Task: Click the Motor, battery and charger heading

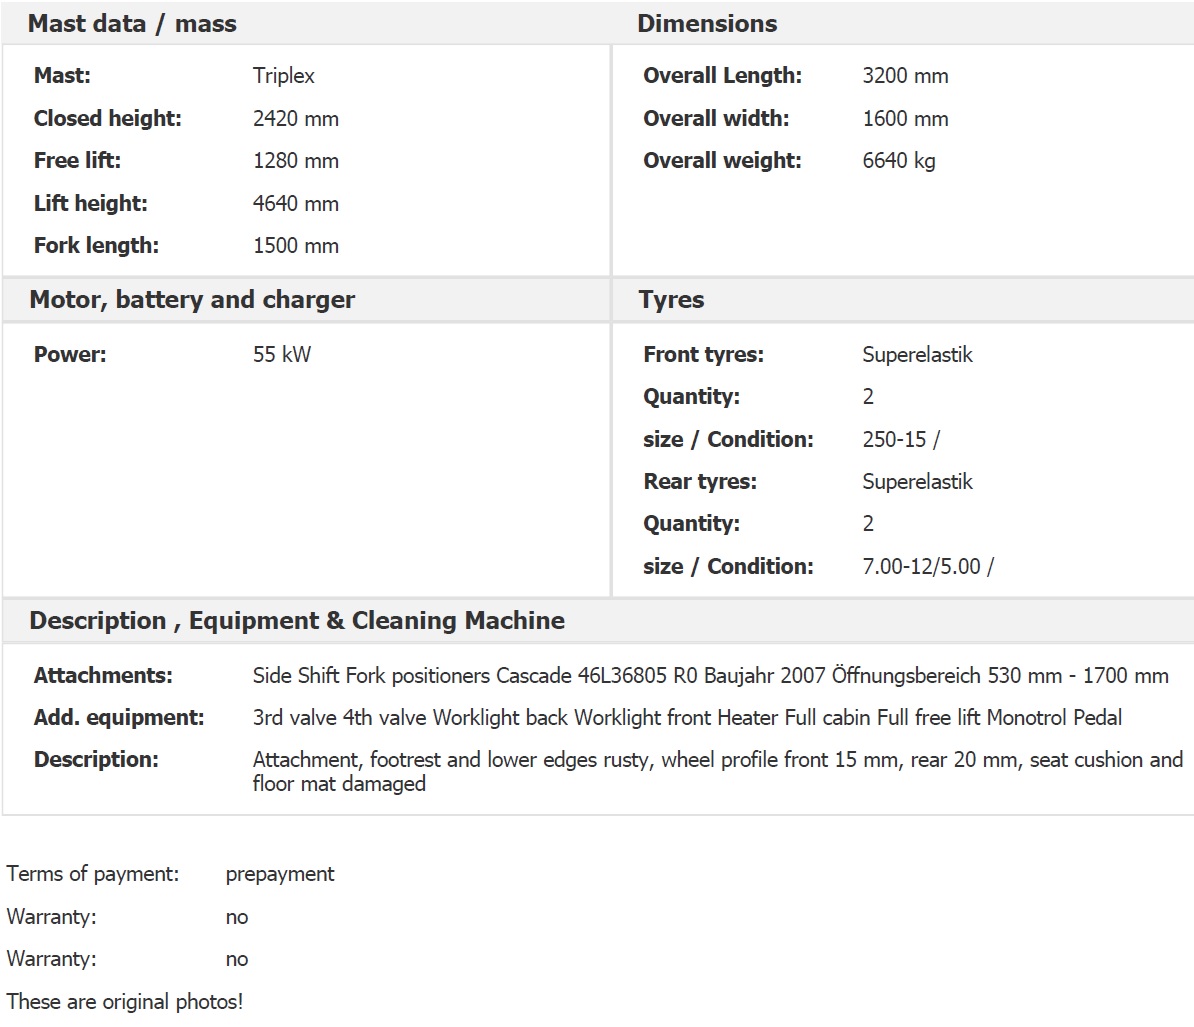Action: tap(192, 300)
